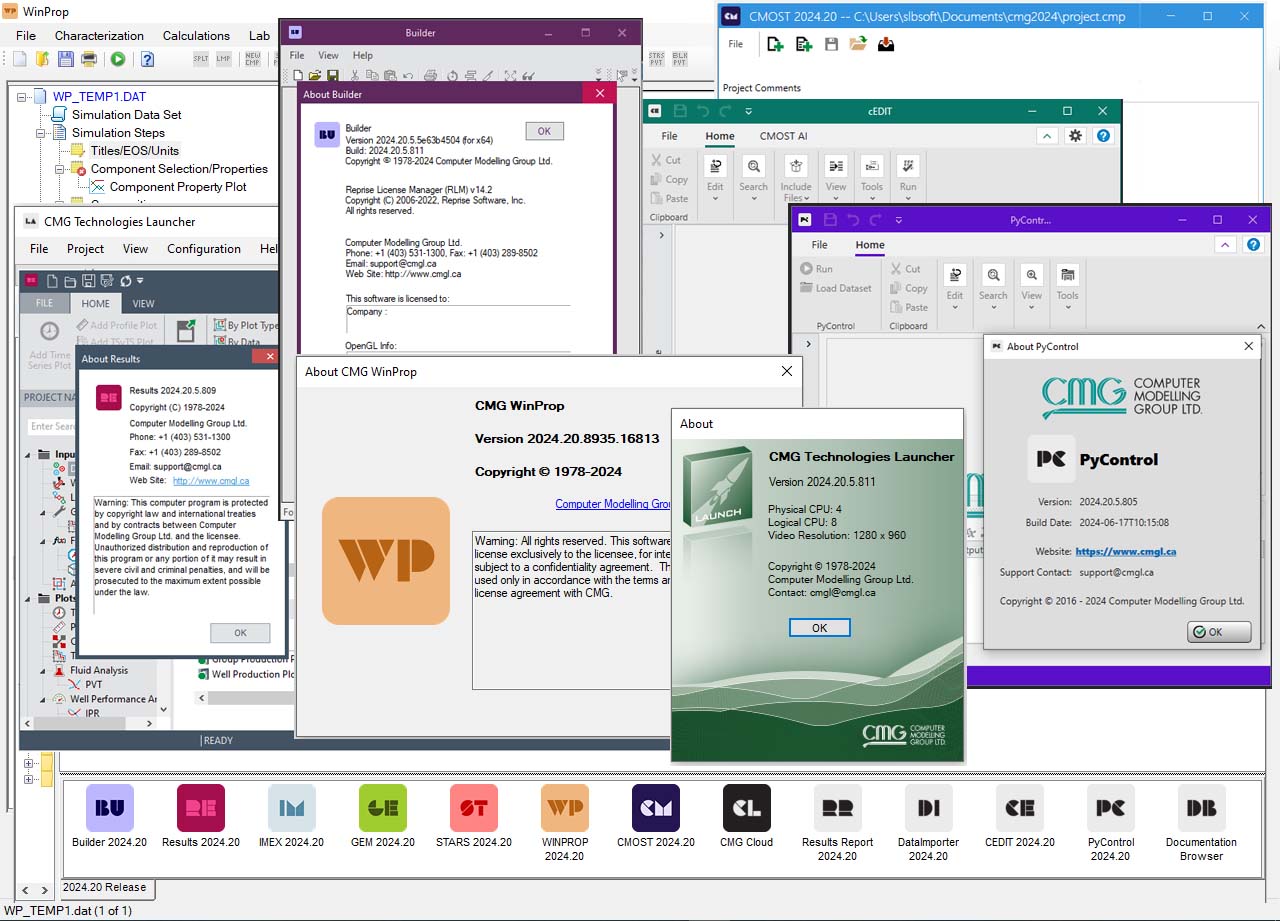
Task: Click the Save icon in WinProp toolbar
Action: coord(65,59)
